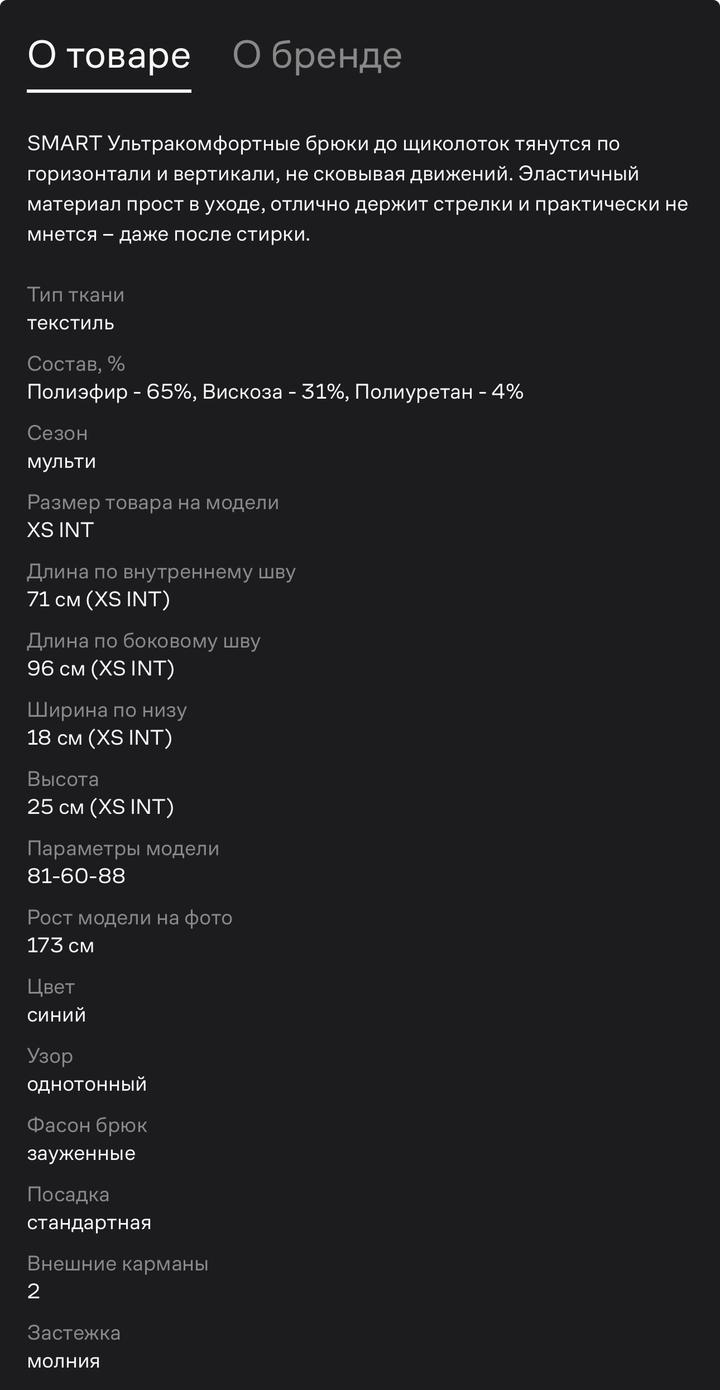Click the «Ширина по низу» label
Screen dimensions: 720x1390
pyautogui.click(x=107, y=710)
